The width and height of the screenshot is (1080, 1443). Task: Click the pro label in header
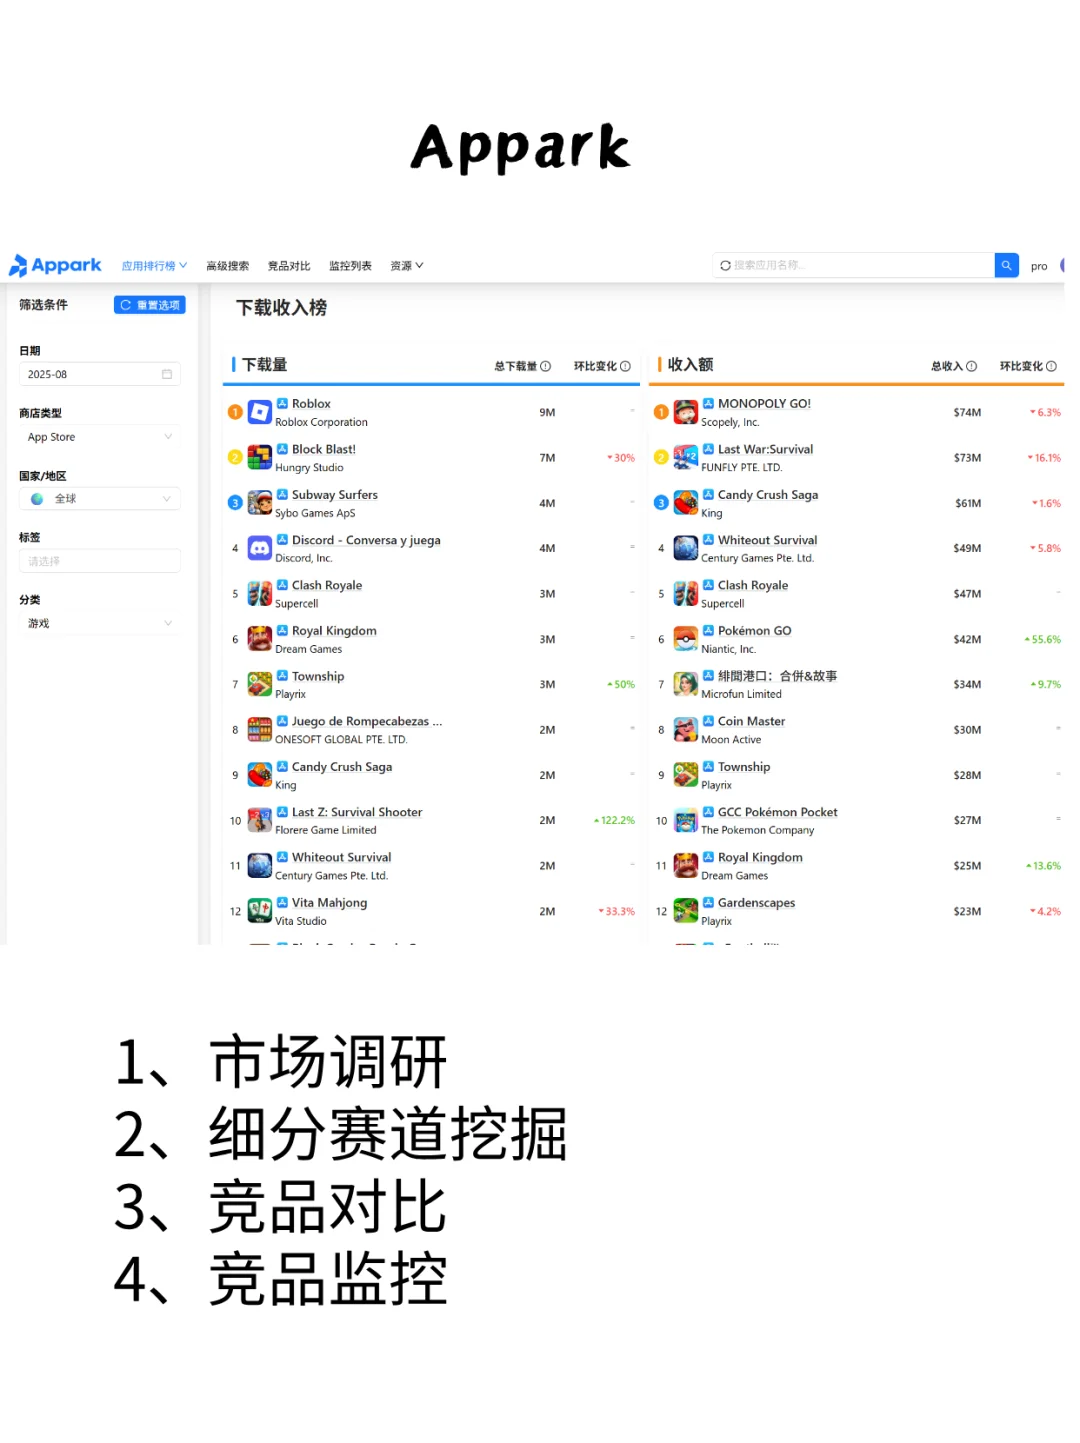click(x=1039, y=266)
